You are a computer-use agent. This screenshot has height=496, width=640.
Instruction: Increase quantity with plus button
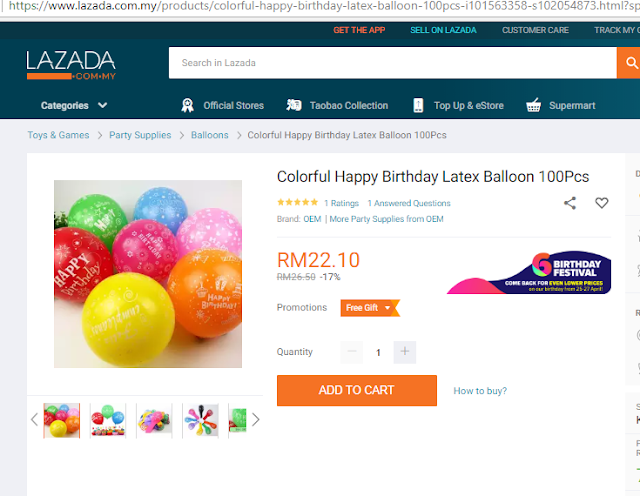404,352
